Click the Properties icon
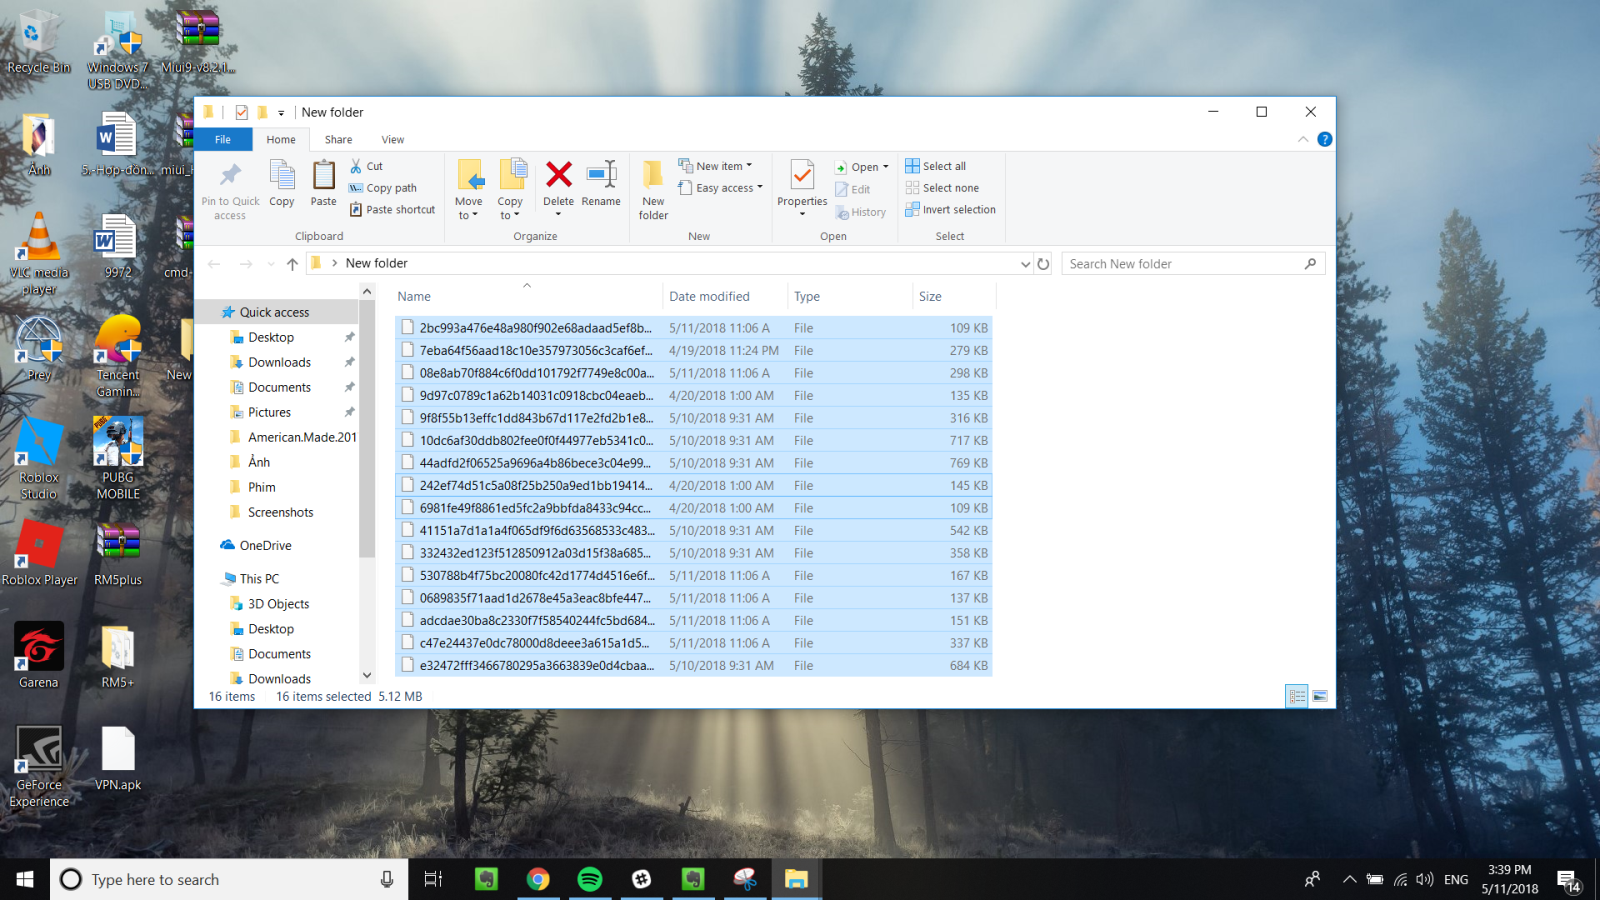Viewport: 1600px width, 900px height. (802, 175)
